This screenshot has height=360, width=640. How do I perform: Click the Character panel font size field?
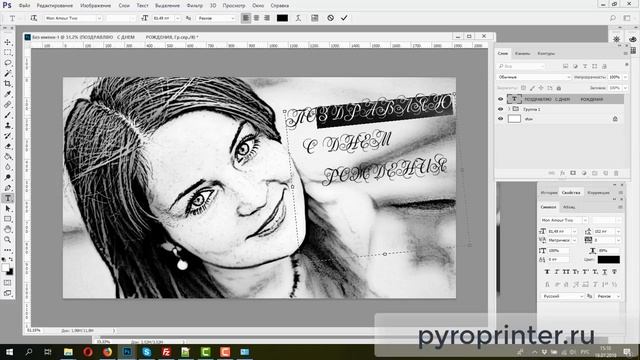pos(559,231)
